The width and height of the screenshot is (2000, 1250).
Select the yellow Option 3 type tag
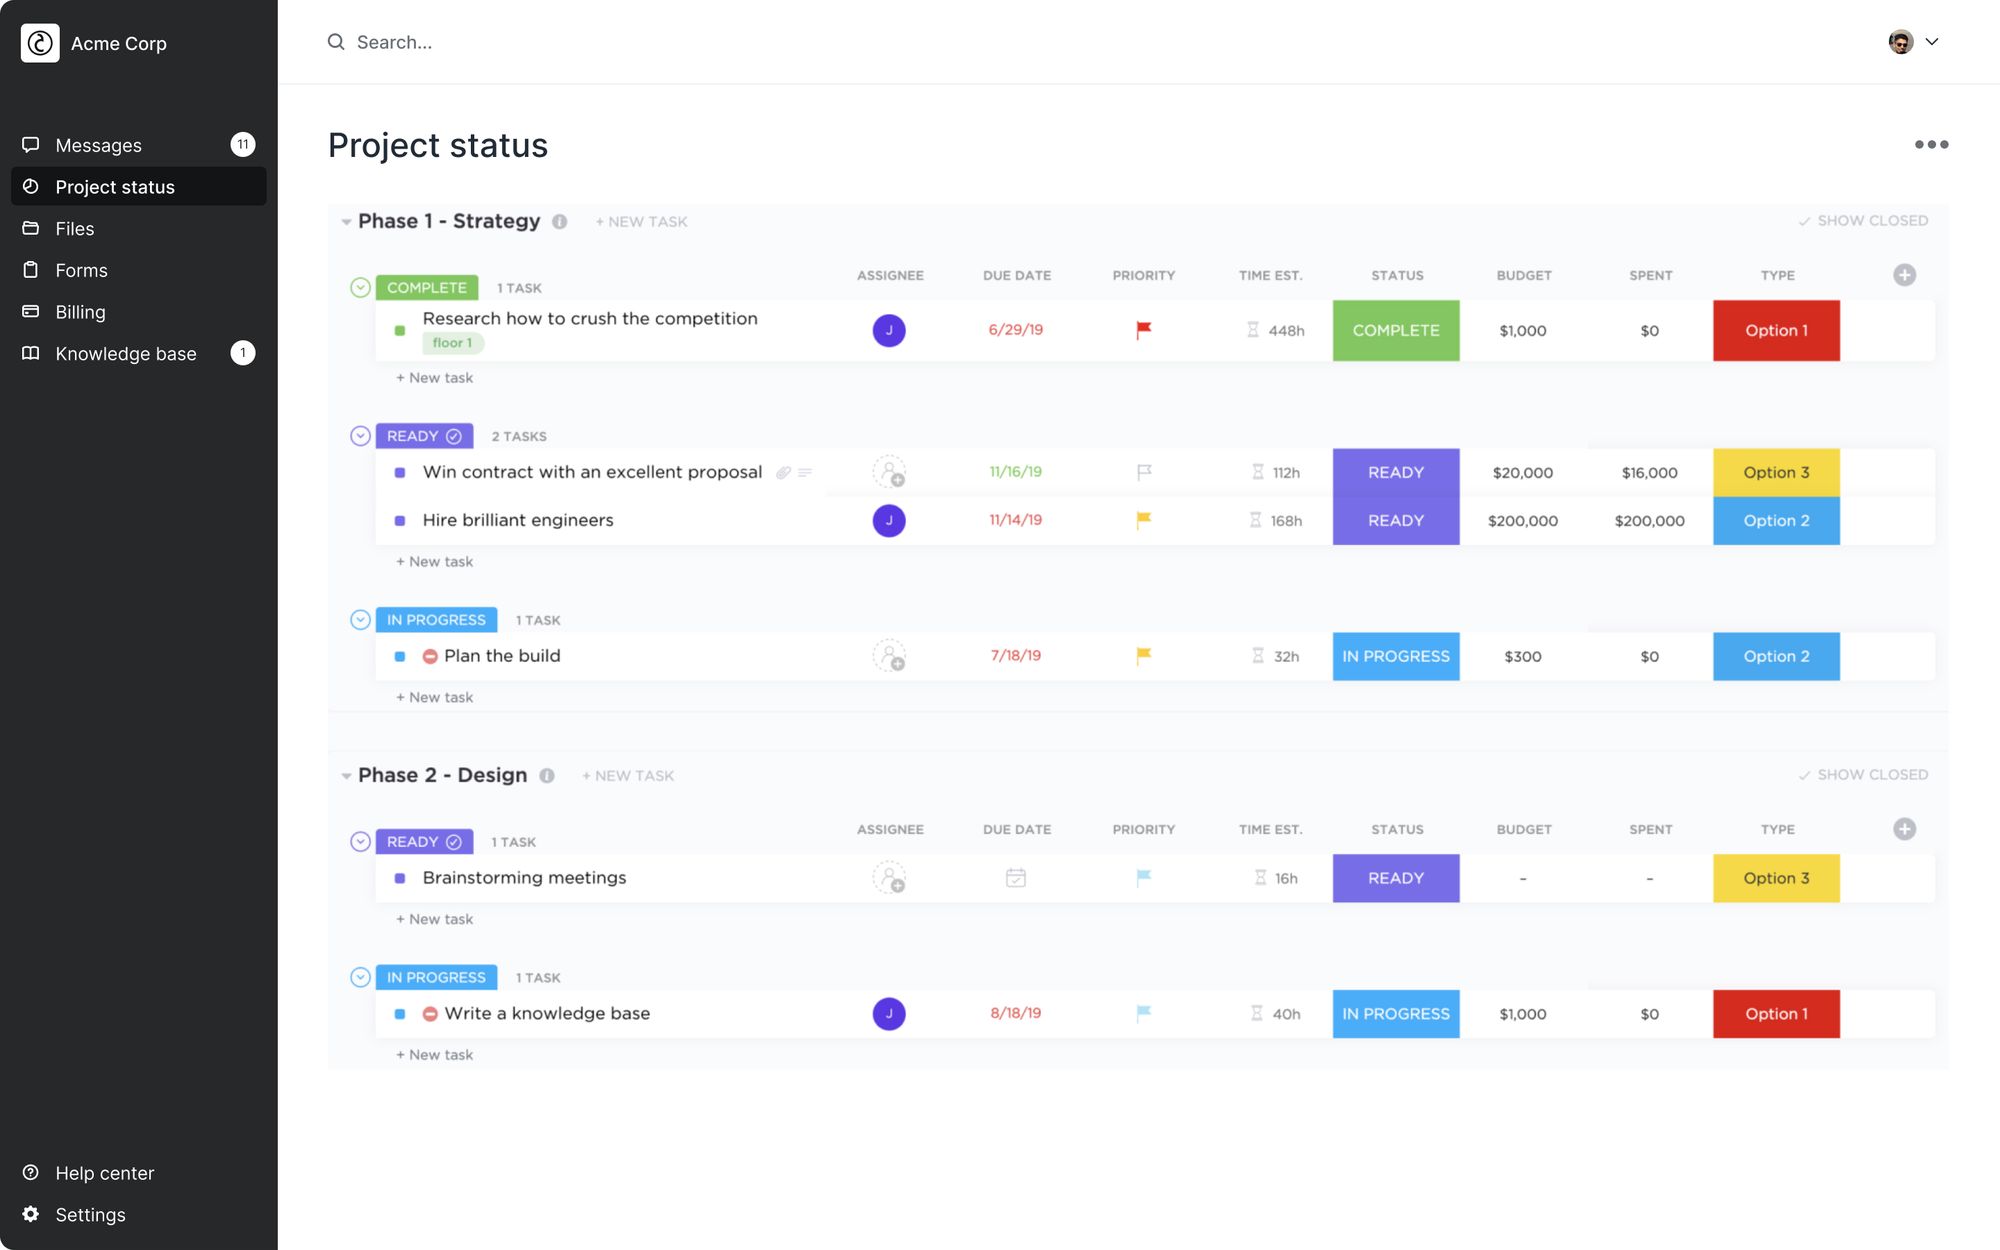pos(1776,472)
